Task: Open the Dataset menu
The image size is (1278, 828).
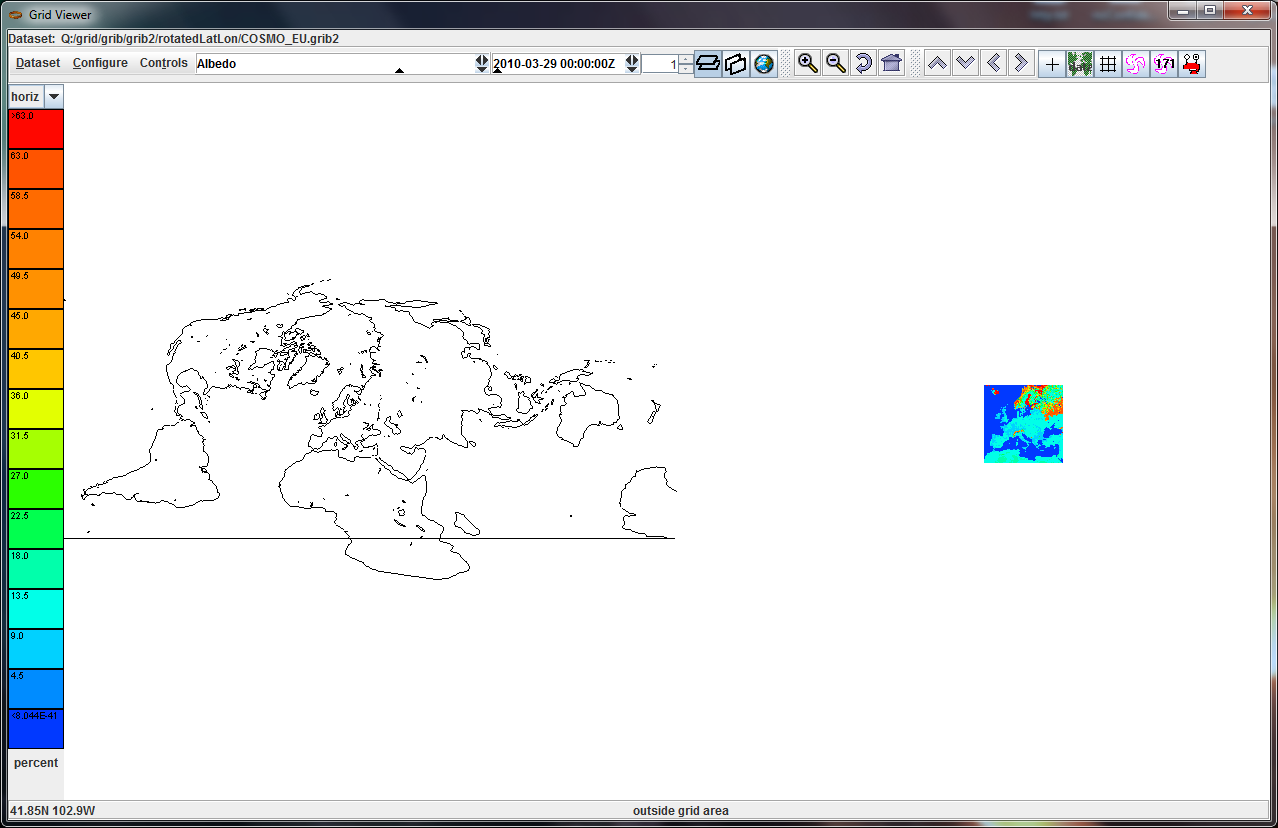Action: 38,63
